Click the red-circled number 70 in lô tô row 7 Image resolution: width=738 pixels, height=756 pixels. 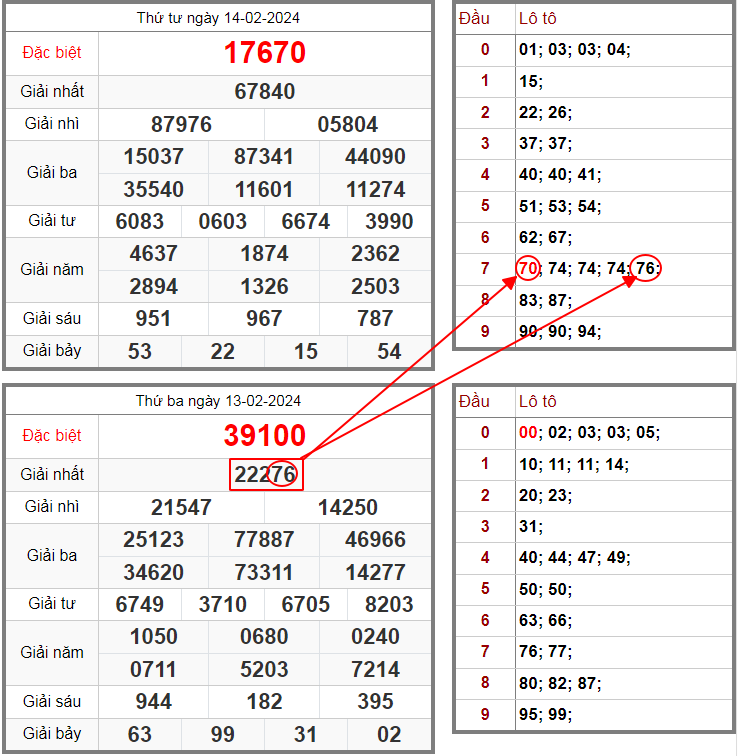[529, 269]
